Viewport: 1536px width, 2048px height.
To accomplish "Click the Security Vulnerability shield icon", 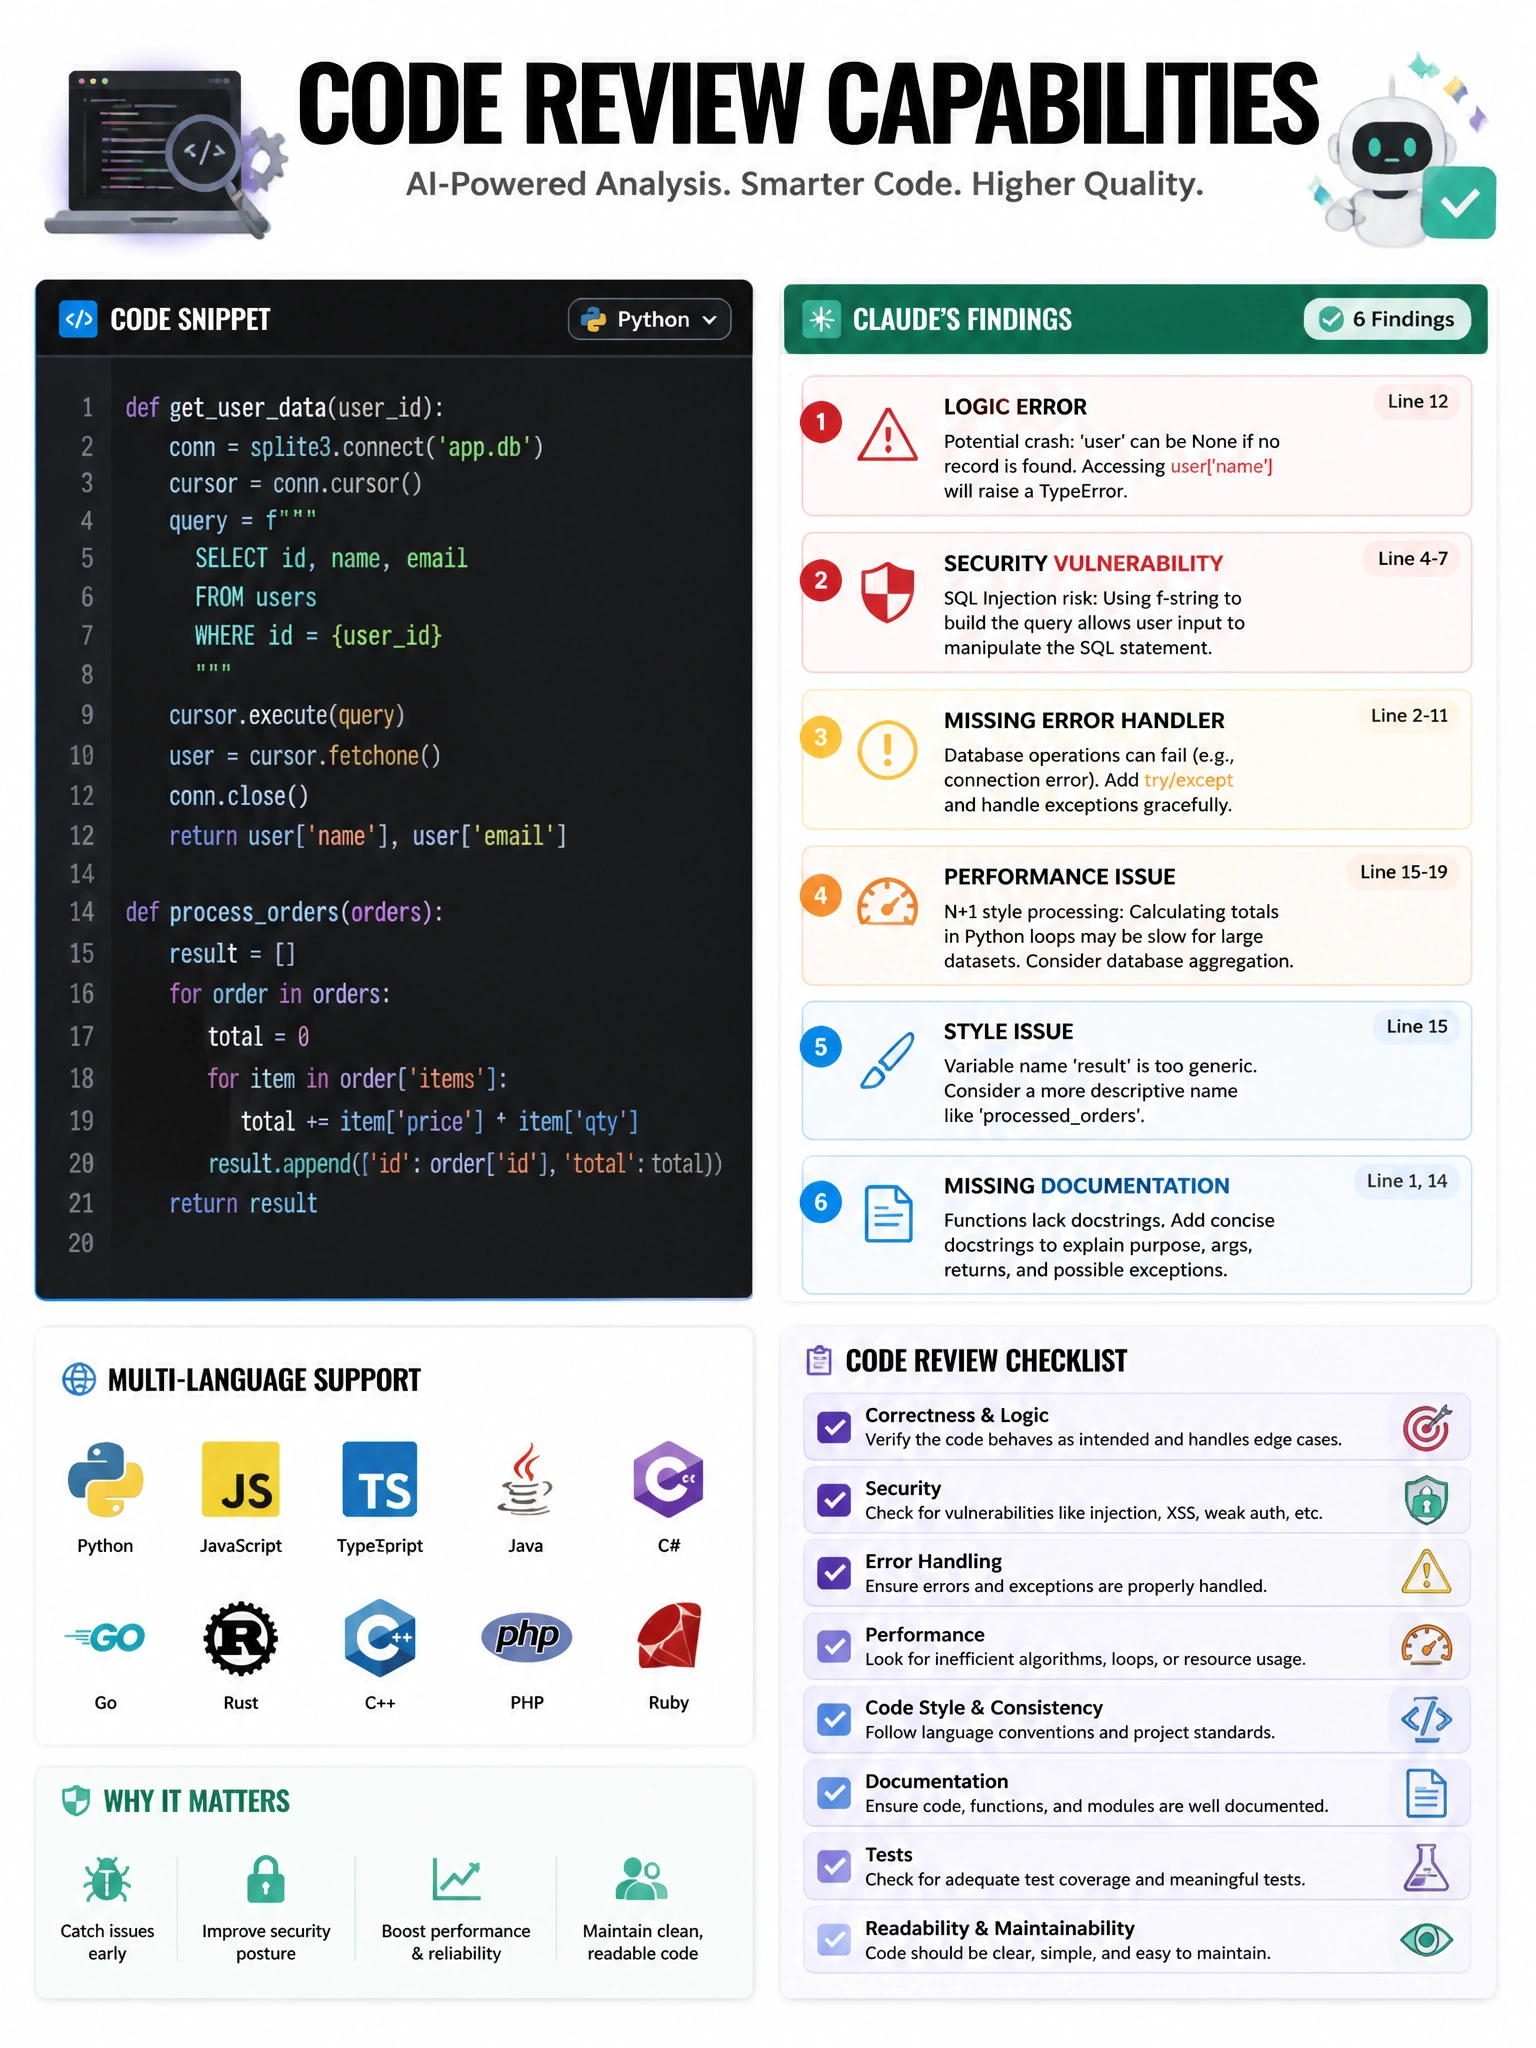I will (x=888, y=592).
